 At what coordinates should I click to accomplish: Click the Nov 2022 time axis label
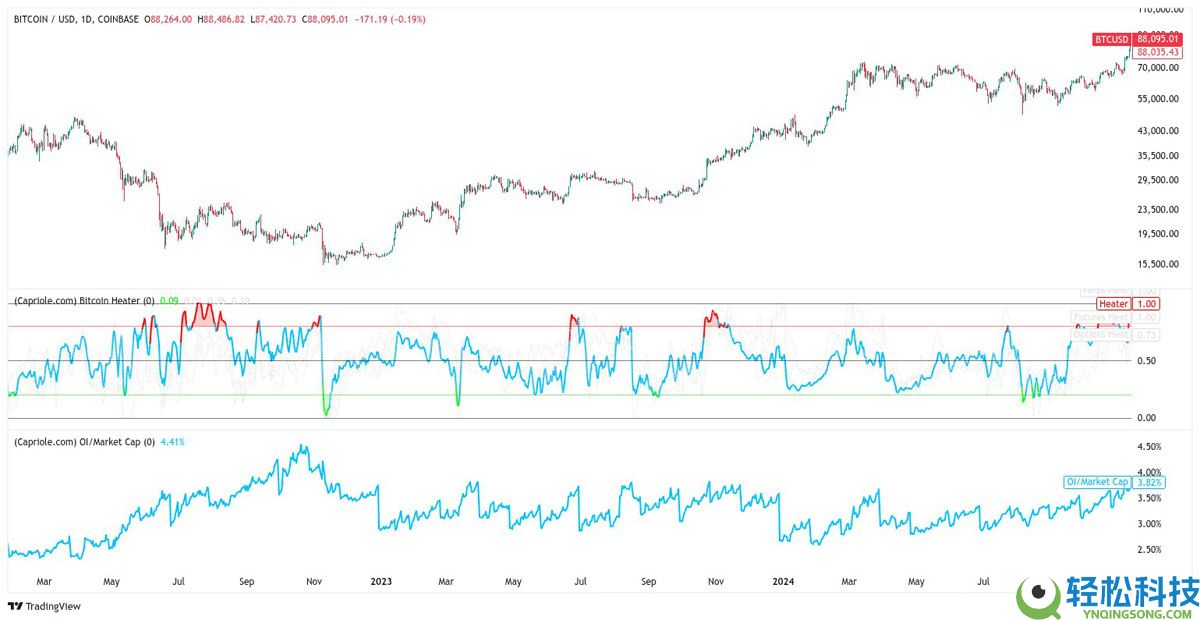pos(313,580)
